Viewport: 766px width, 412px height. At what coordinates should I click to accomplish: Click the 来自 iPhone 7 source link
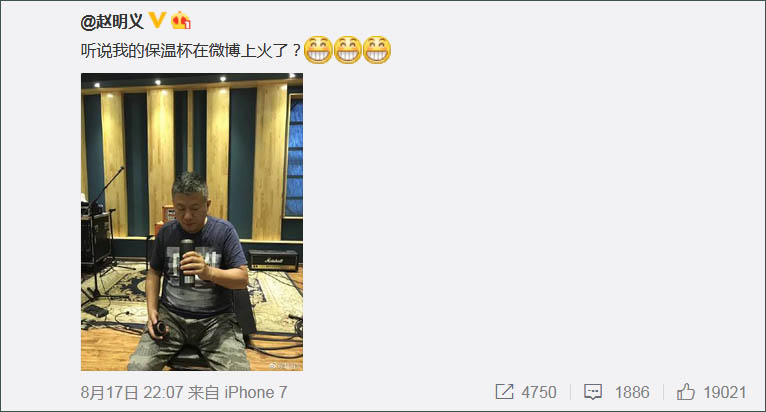237,392
